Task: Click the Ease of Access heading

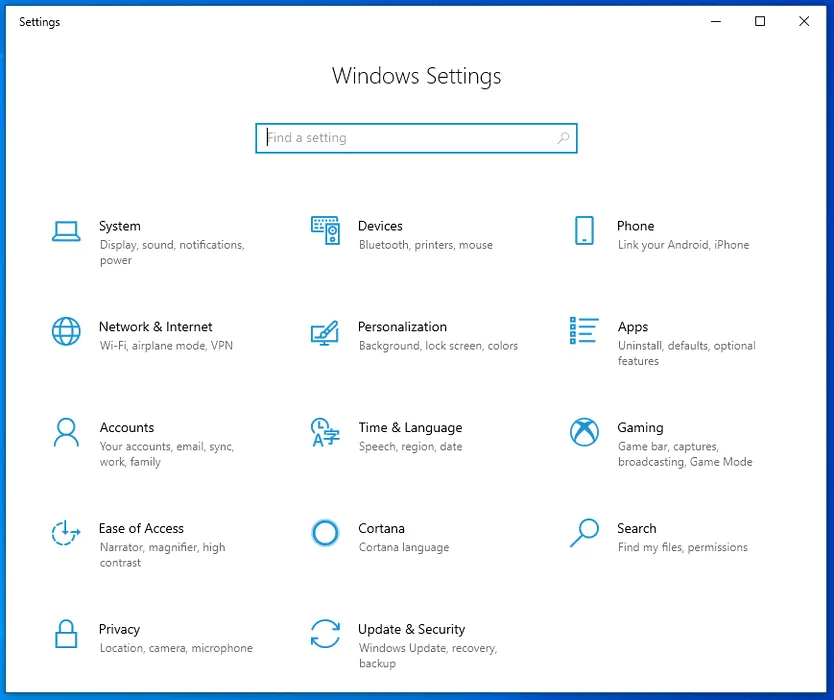Action: coord(141,528)
